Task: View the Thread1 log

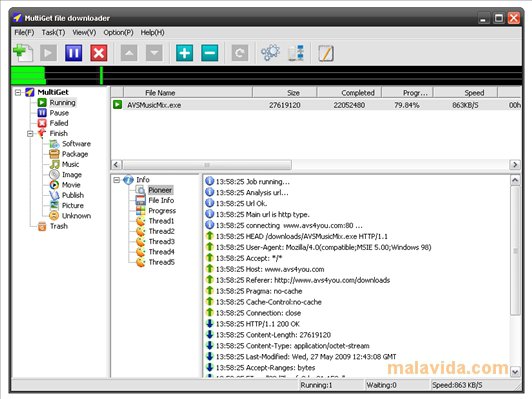Action: pyautogui.click(x=162, y=221)
